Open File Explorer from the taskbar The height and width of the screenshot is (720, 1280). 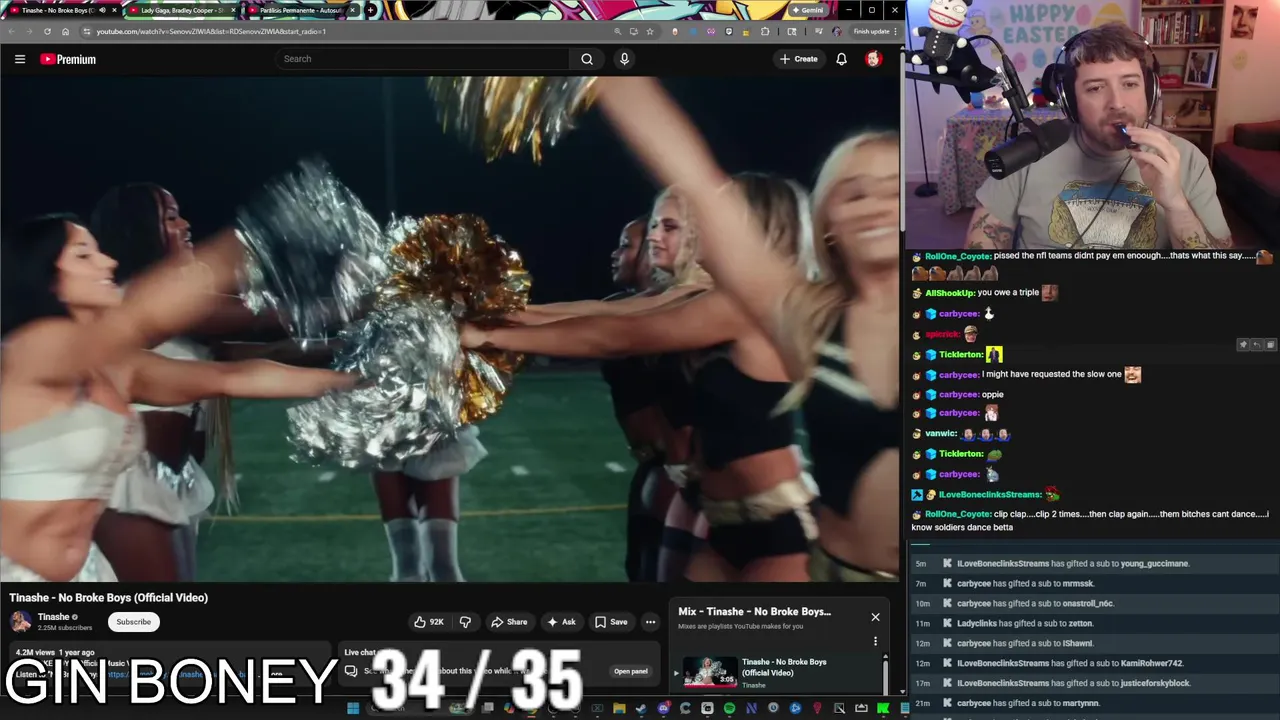coord(620,709)
